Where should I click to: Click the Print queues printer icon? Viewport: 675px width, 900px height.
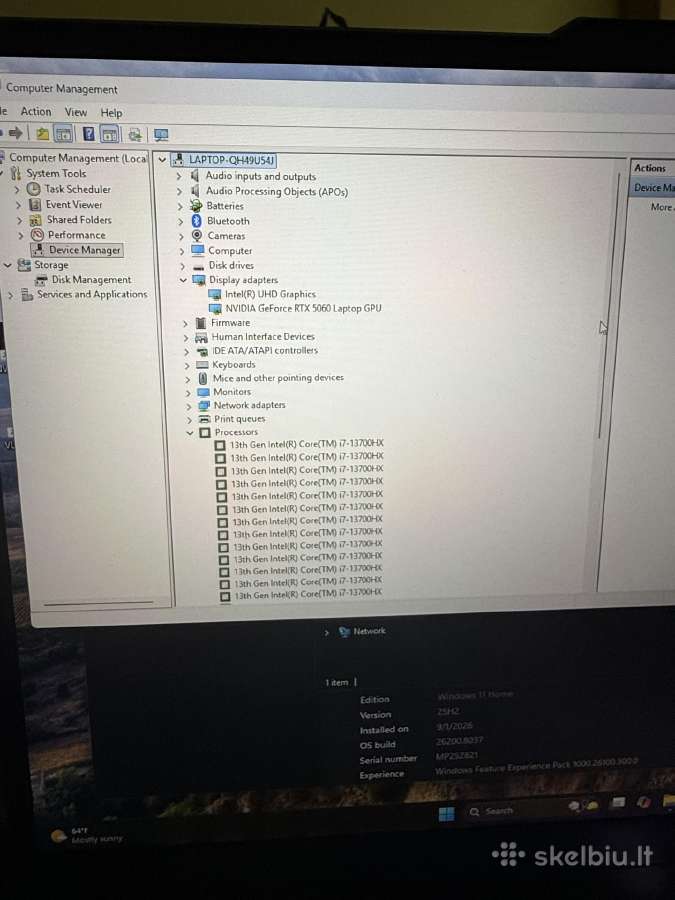204,419
